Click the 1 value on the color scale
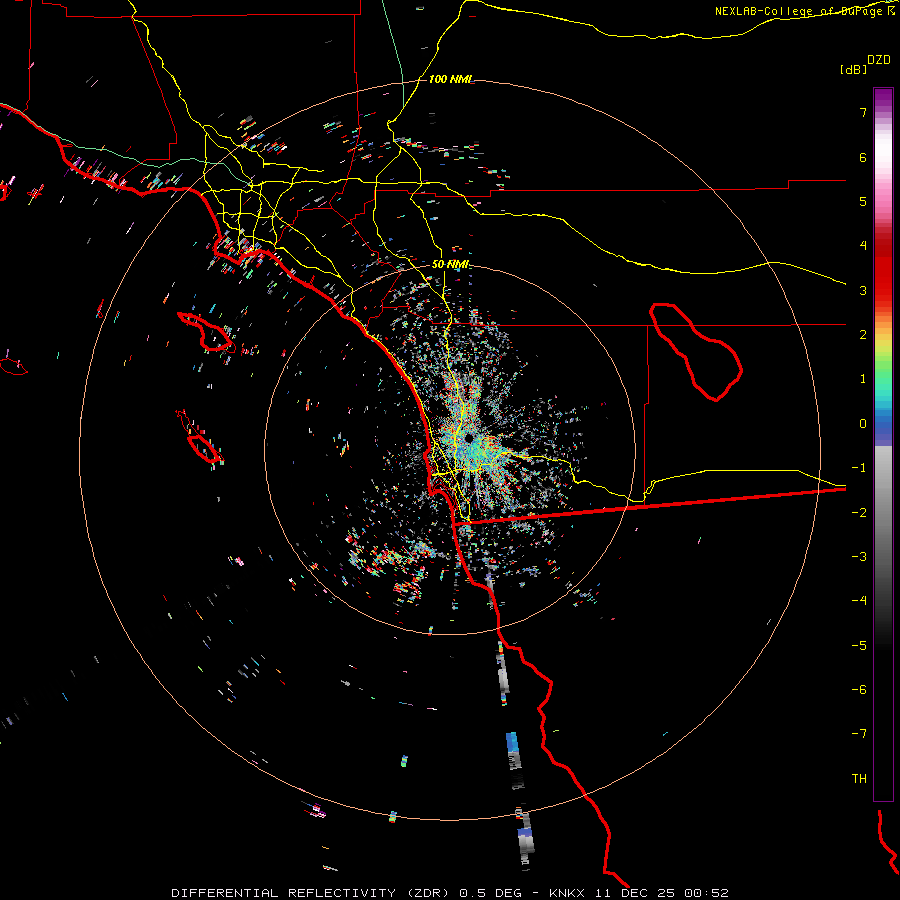This screenshot has height=900, width=900. [863, 379]
